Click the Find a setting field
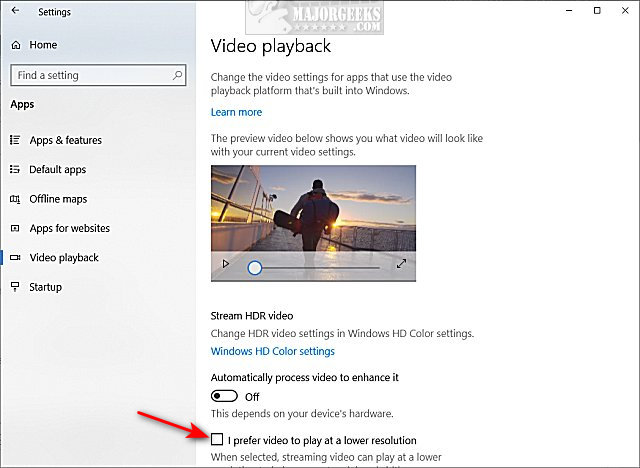 (x=98, y=75)
